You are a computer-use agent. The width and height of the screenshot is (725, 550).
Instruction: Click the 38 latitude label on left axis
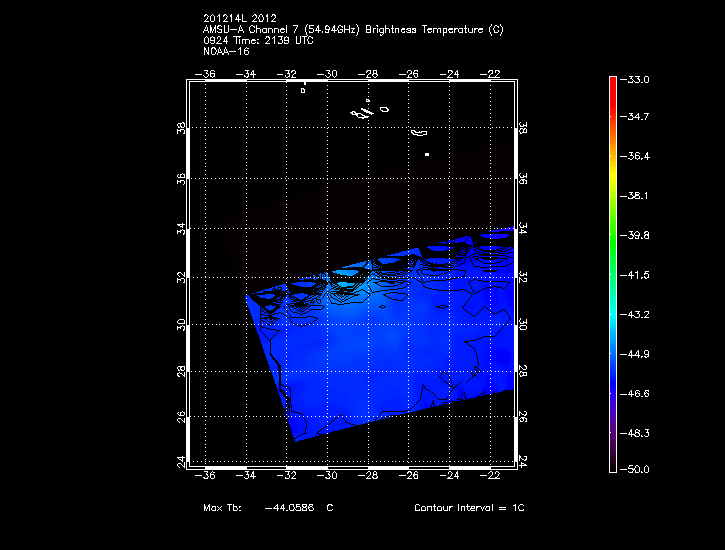181,130
